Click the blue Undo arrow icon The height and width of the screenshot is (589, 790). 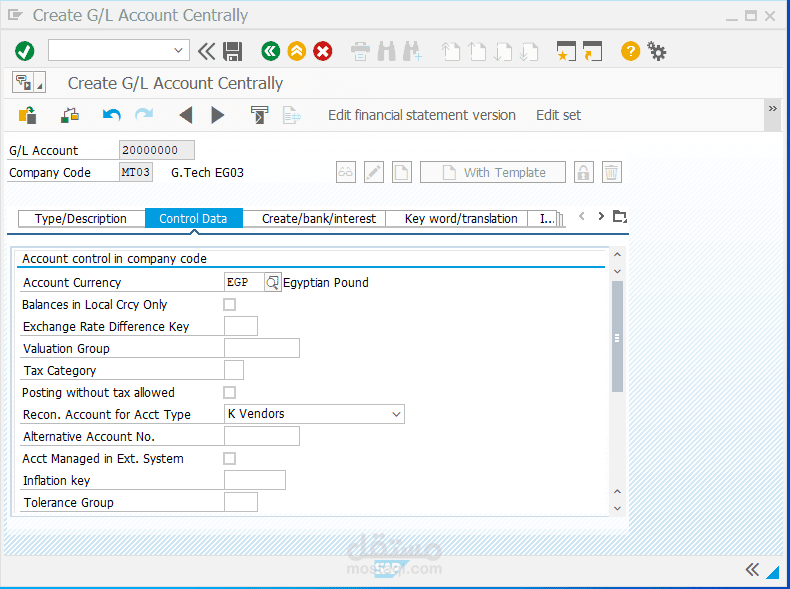(111, 115)
